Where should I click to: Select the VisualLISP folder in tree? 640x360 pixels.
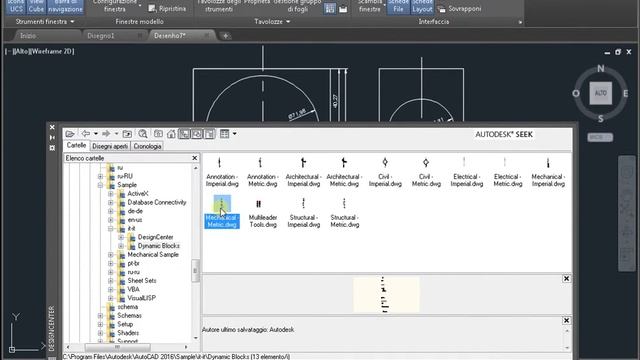pyautogui.click(x=142, y=298)
